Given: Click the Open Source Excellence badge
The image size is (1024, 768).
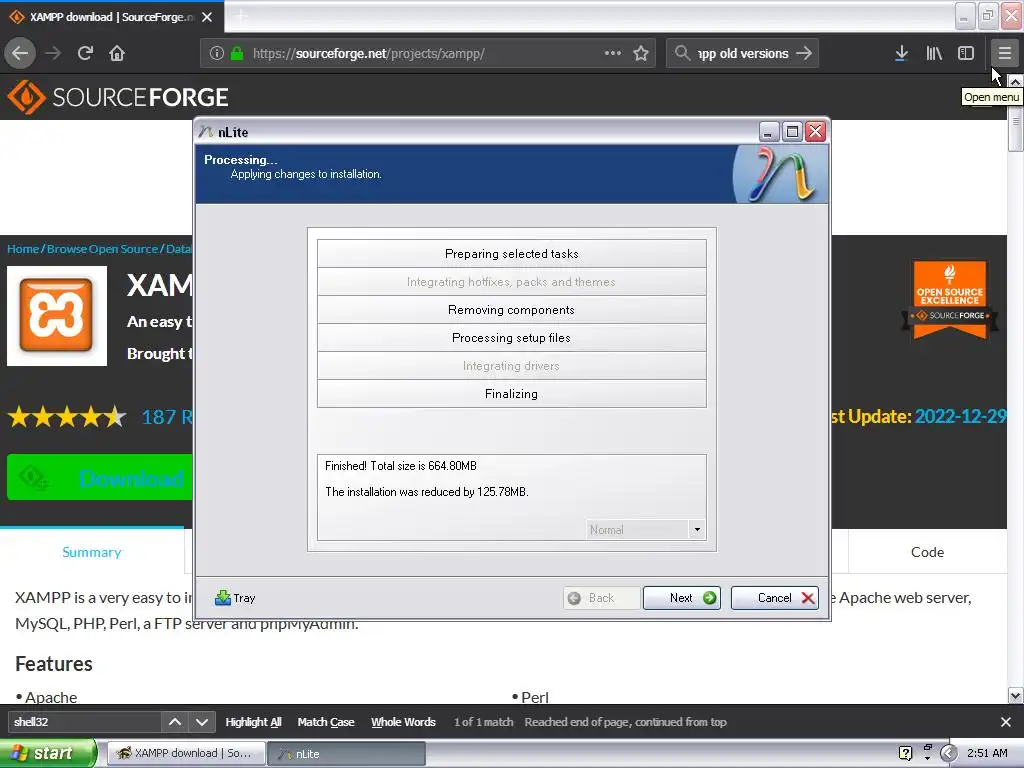Looking at the screenshot, I should coord(950,300).
